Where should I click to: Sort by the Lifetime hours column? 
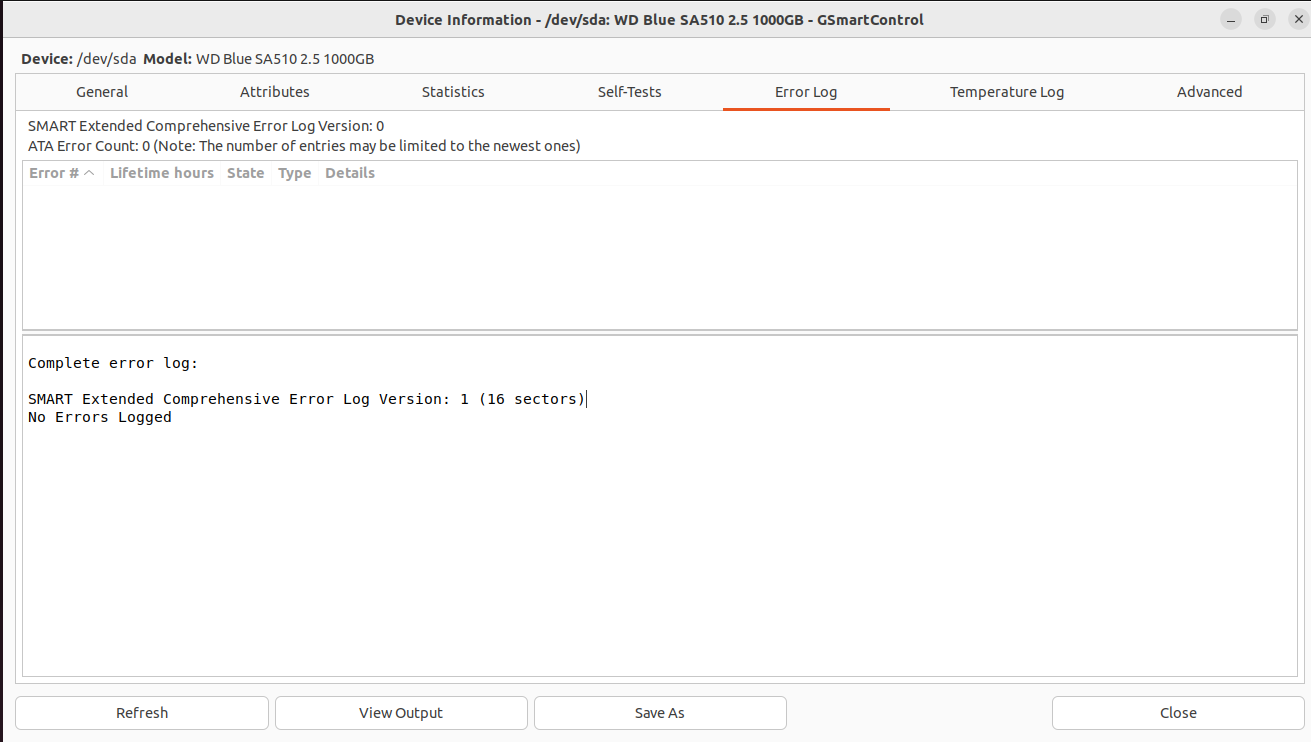[x=162, y=173]
